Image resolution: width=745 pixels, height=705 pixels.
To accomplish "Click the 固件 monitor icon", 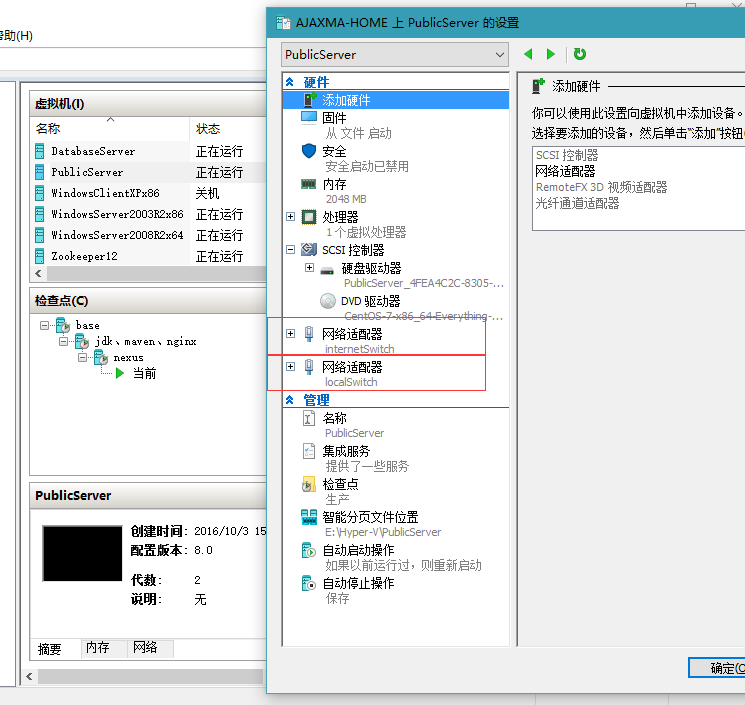I will pos(309,117).
